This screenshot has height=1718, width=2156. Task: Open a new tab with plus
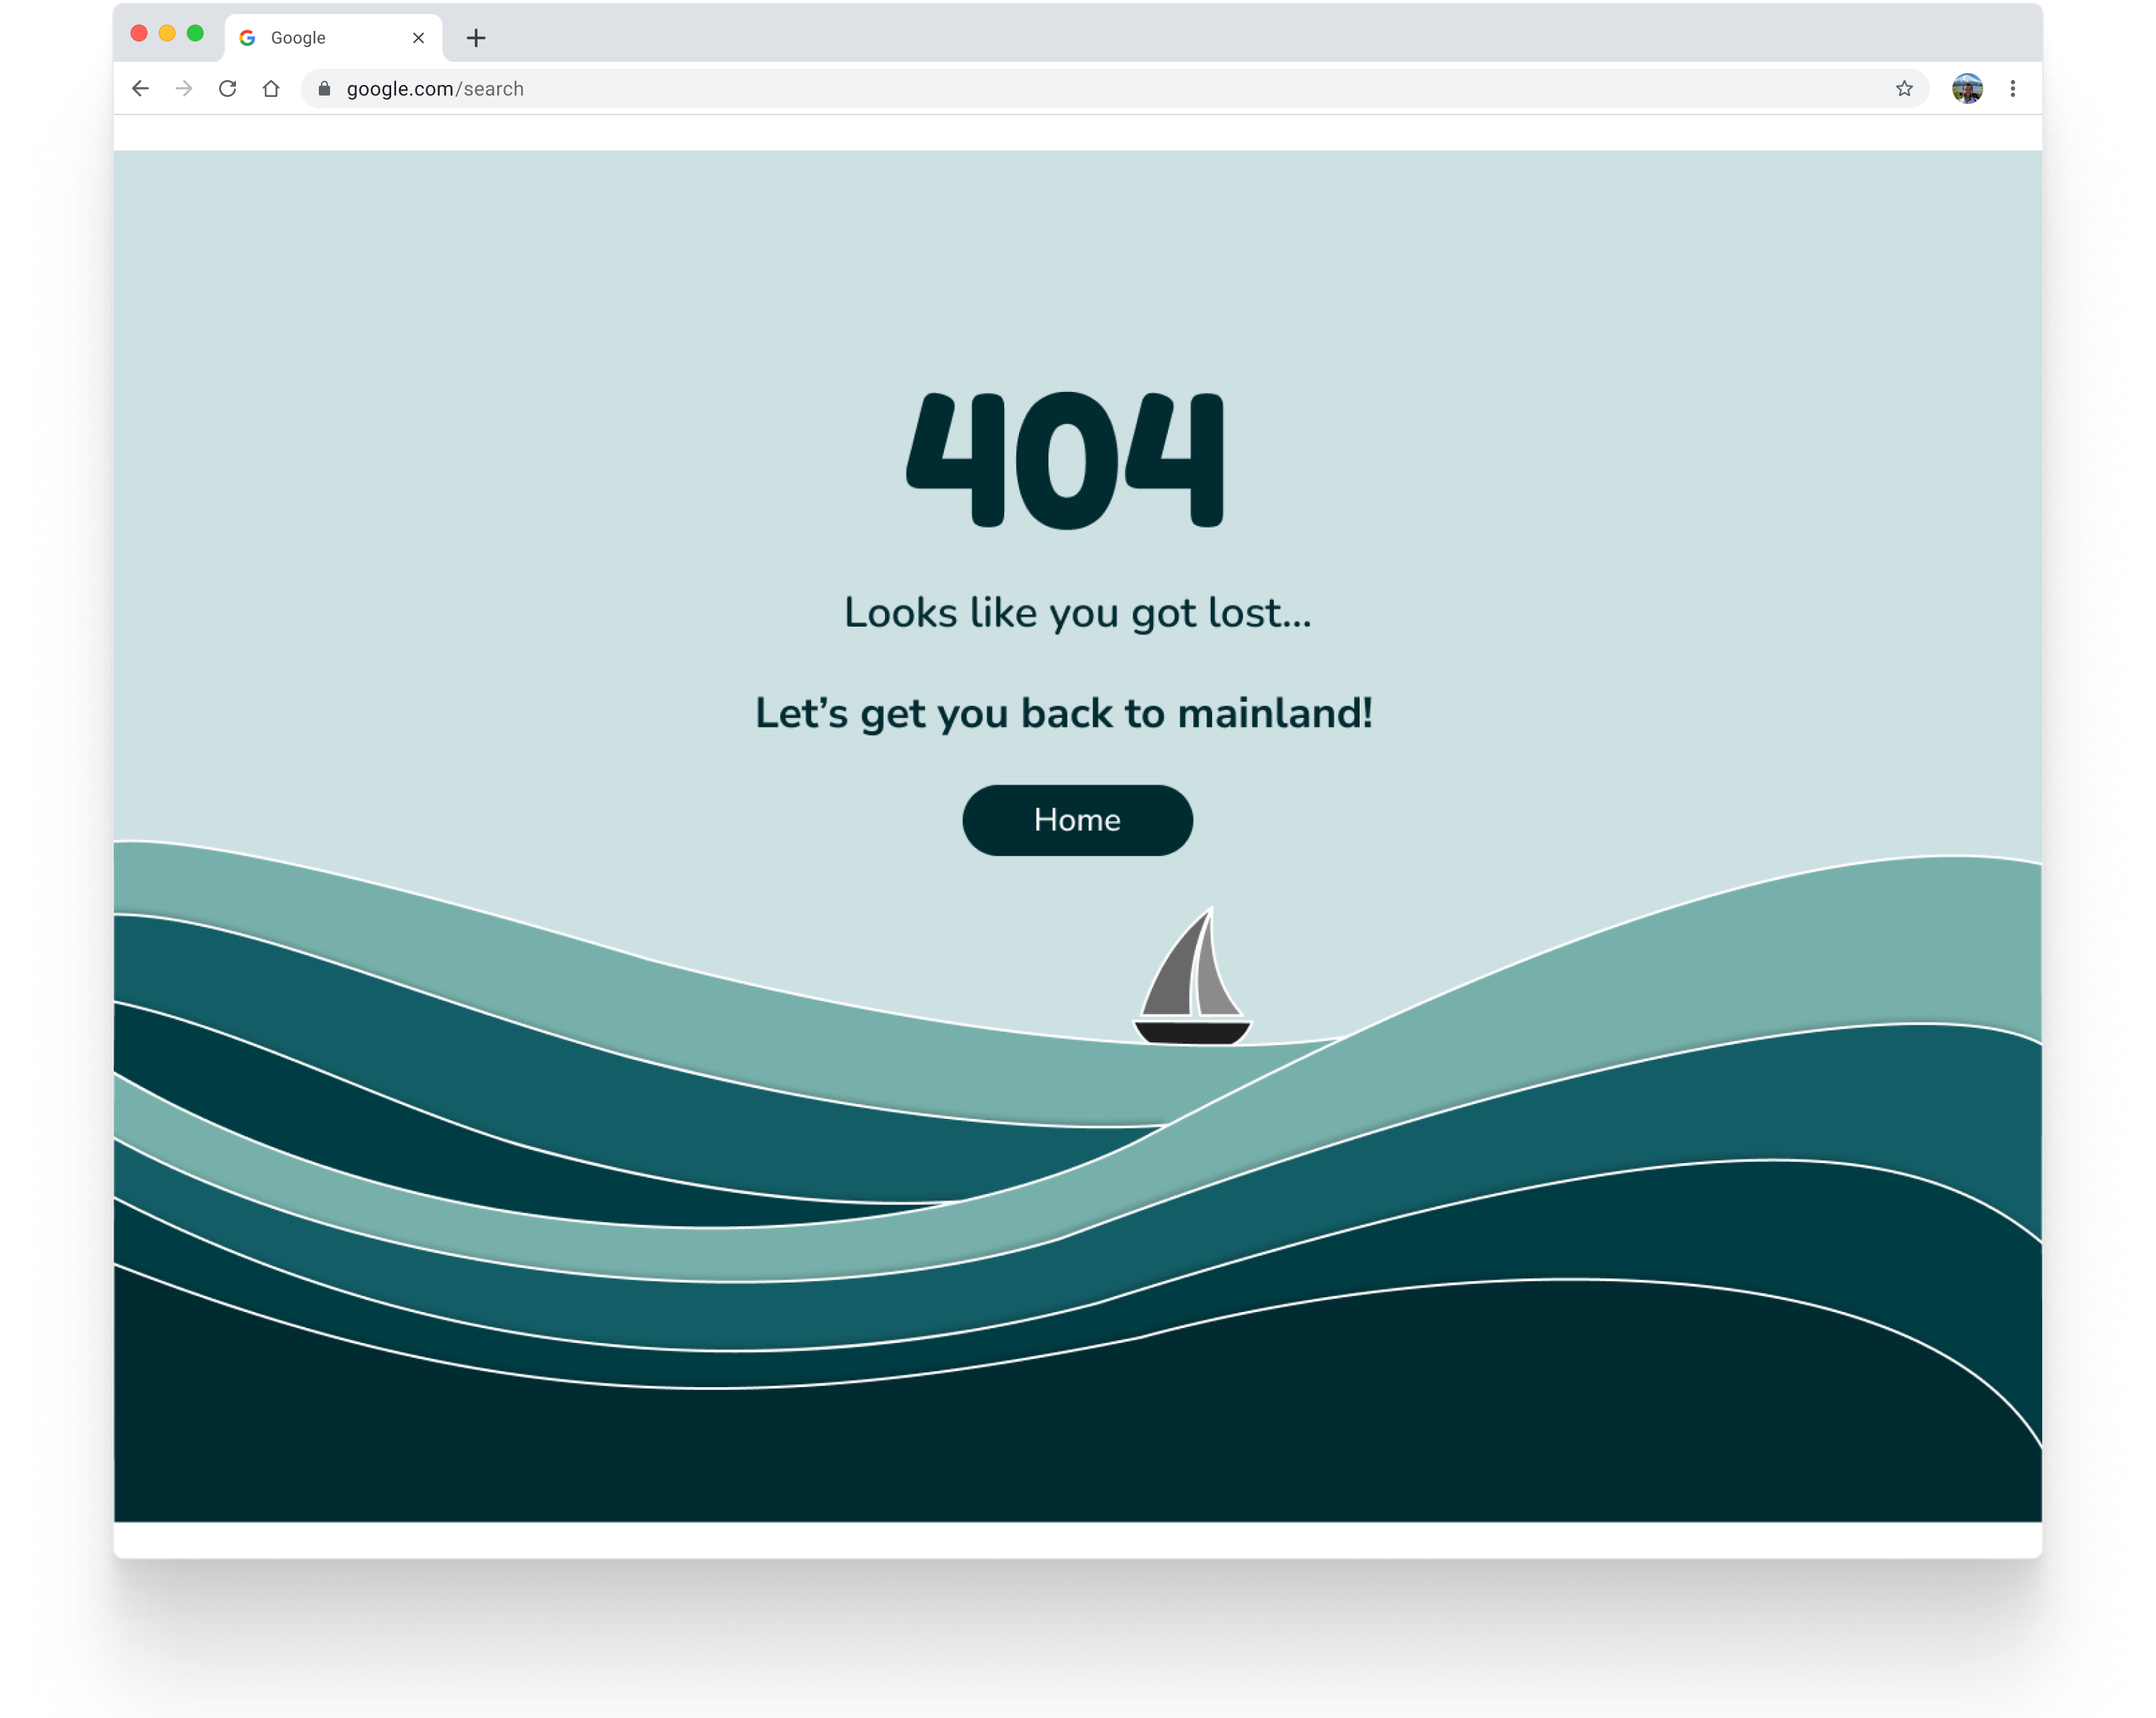click(476, 38)
